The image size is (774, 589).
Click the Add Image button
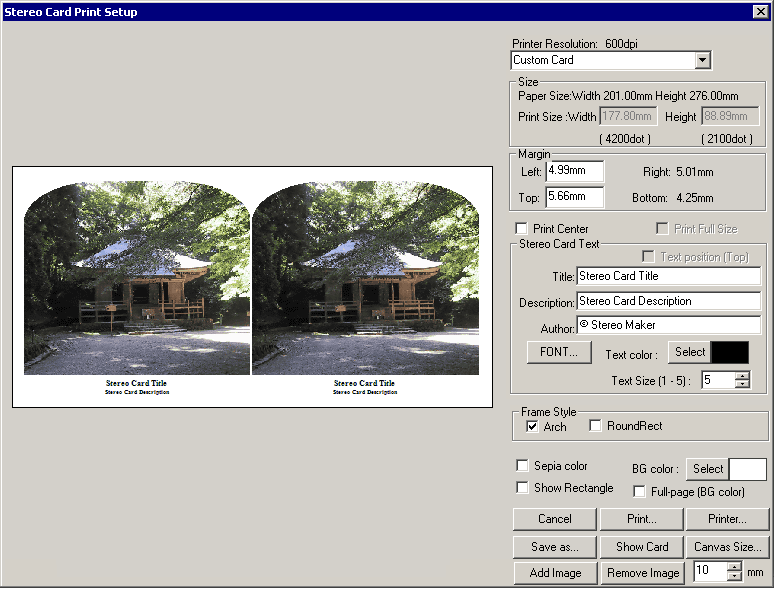tap(555, 573)
